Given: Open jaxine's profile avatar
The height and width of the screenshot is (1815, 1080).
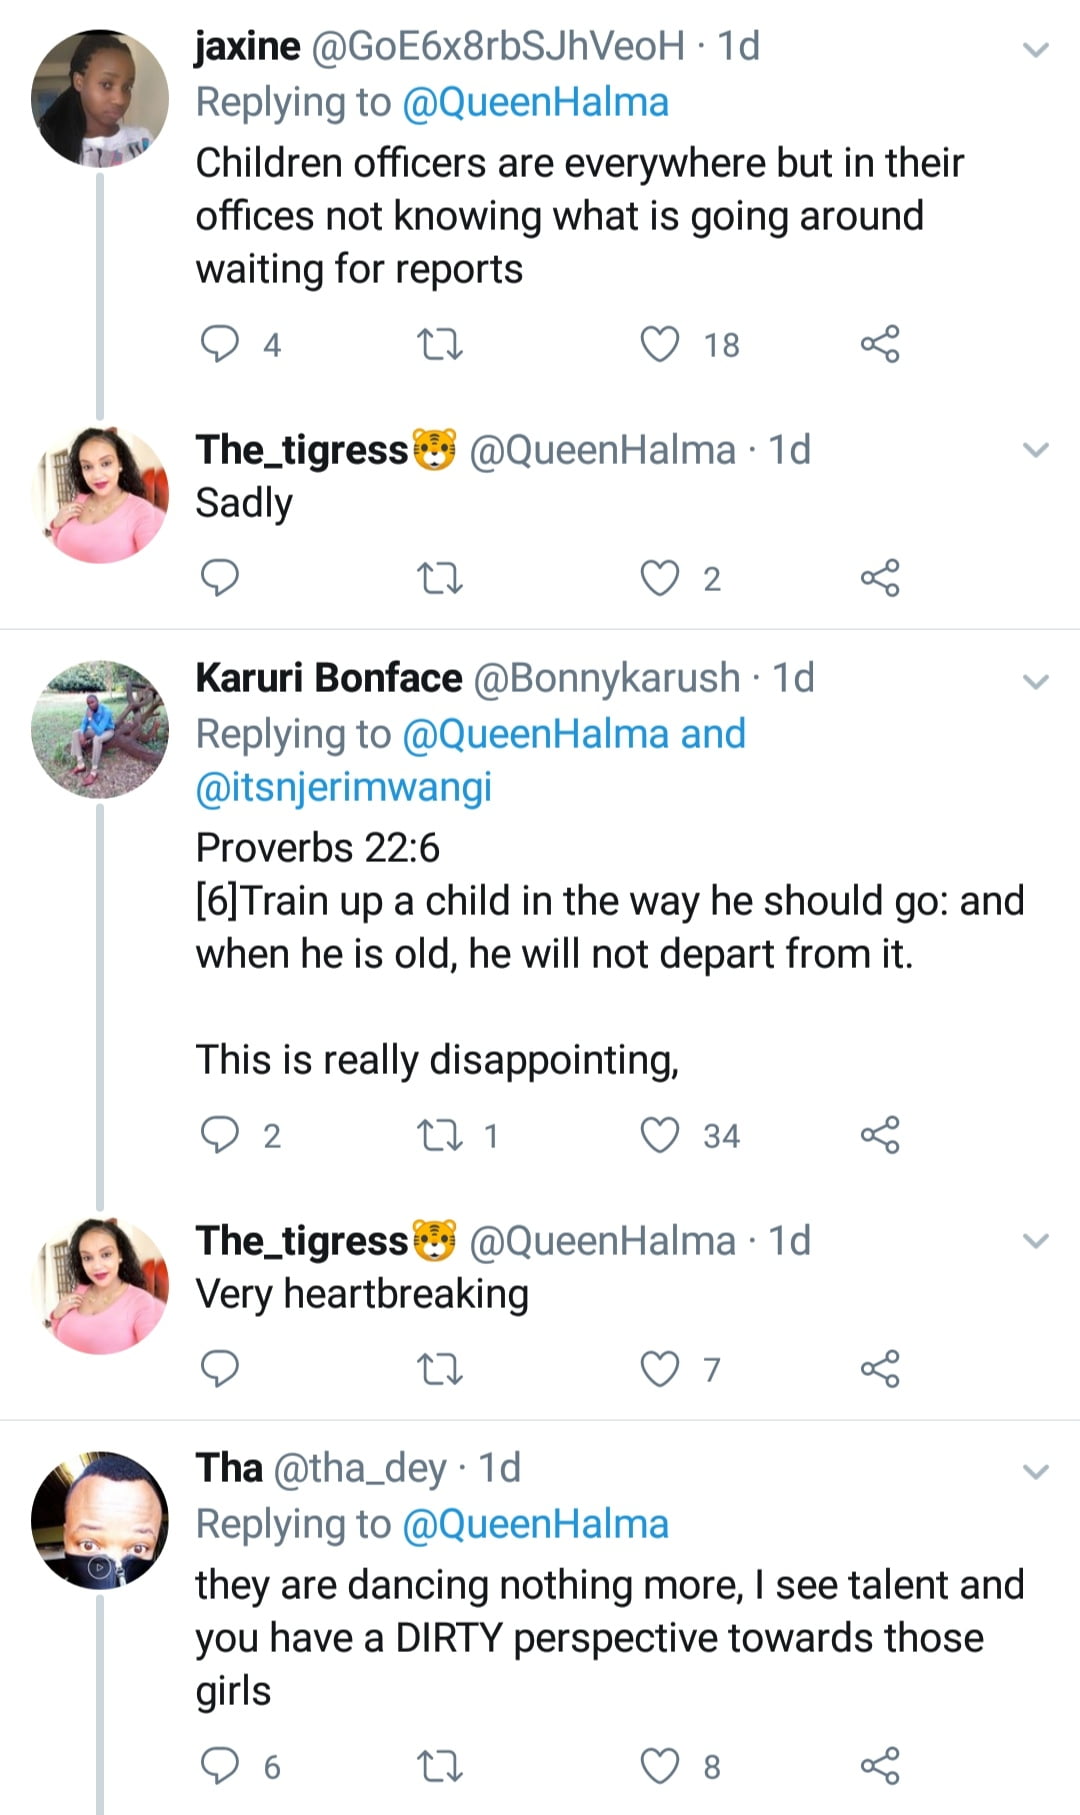Looking at the screenshot, I should [x=100, y=98].
